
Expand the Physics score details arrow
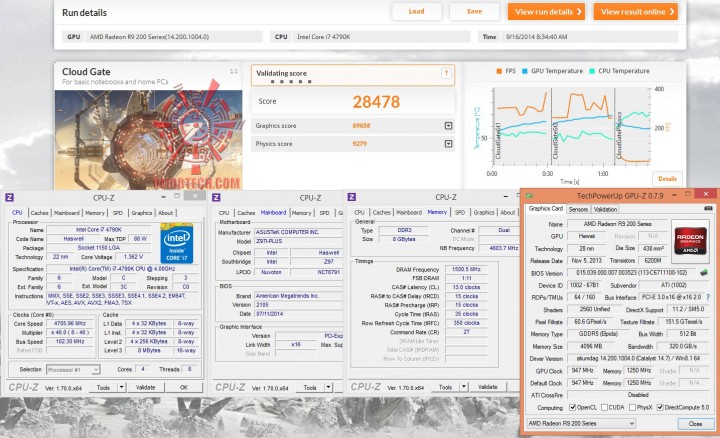[449, 144]
